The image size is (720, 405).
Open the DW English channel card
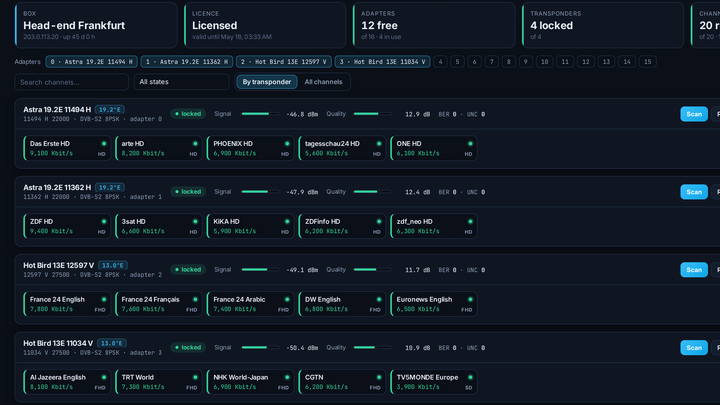coord(342,304)
